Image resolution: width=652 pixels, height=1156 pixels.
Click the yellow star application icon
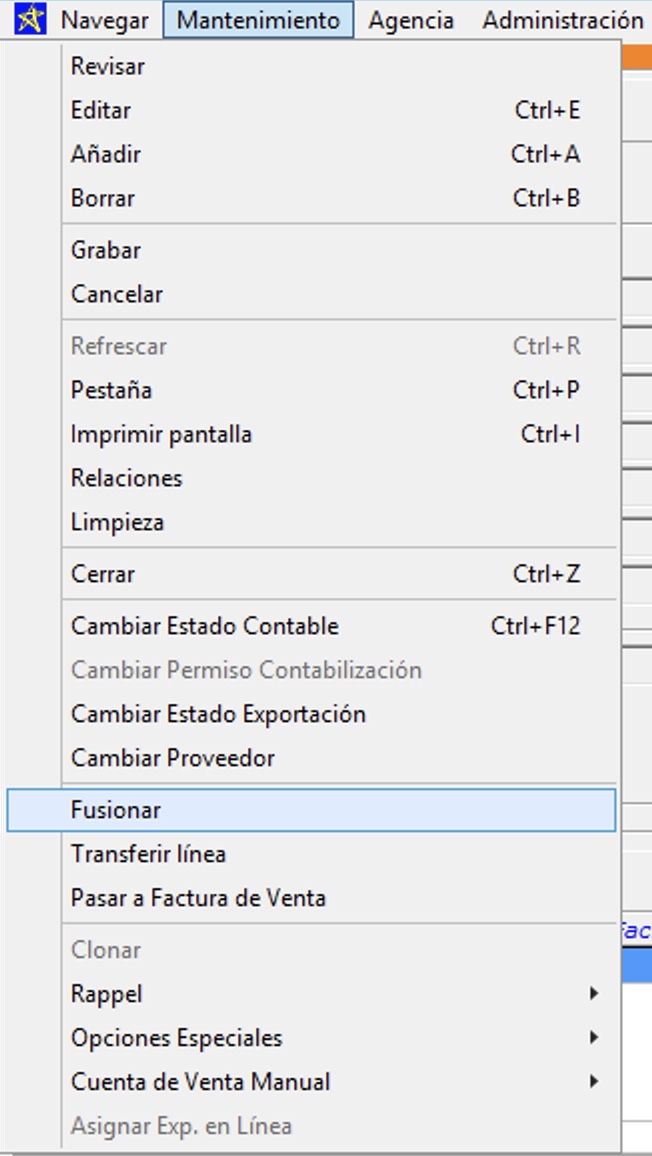tap(30, 20)
